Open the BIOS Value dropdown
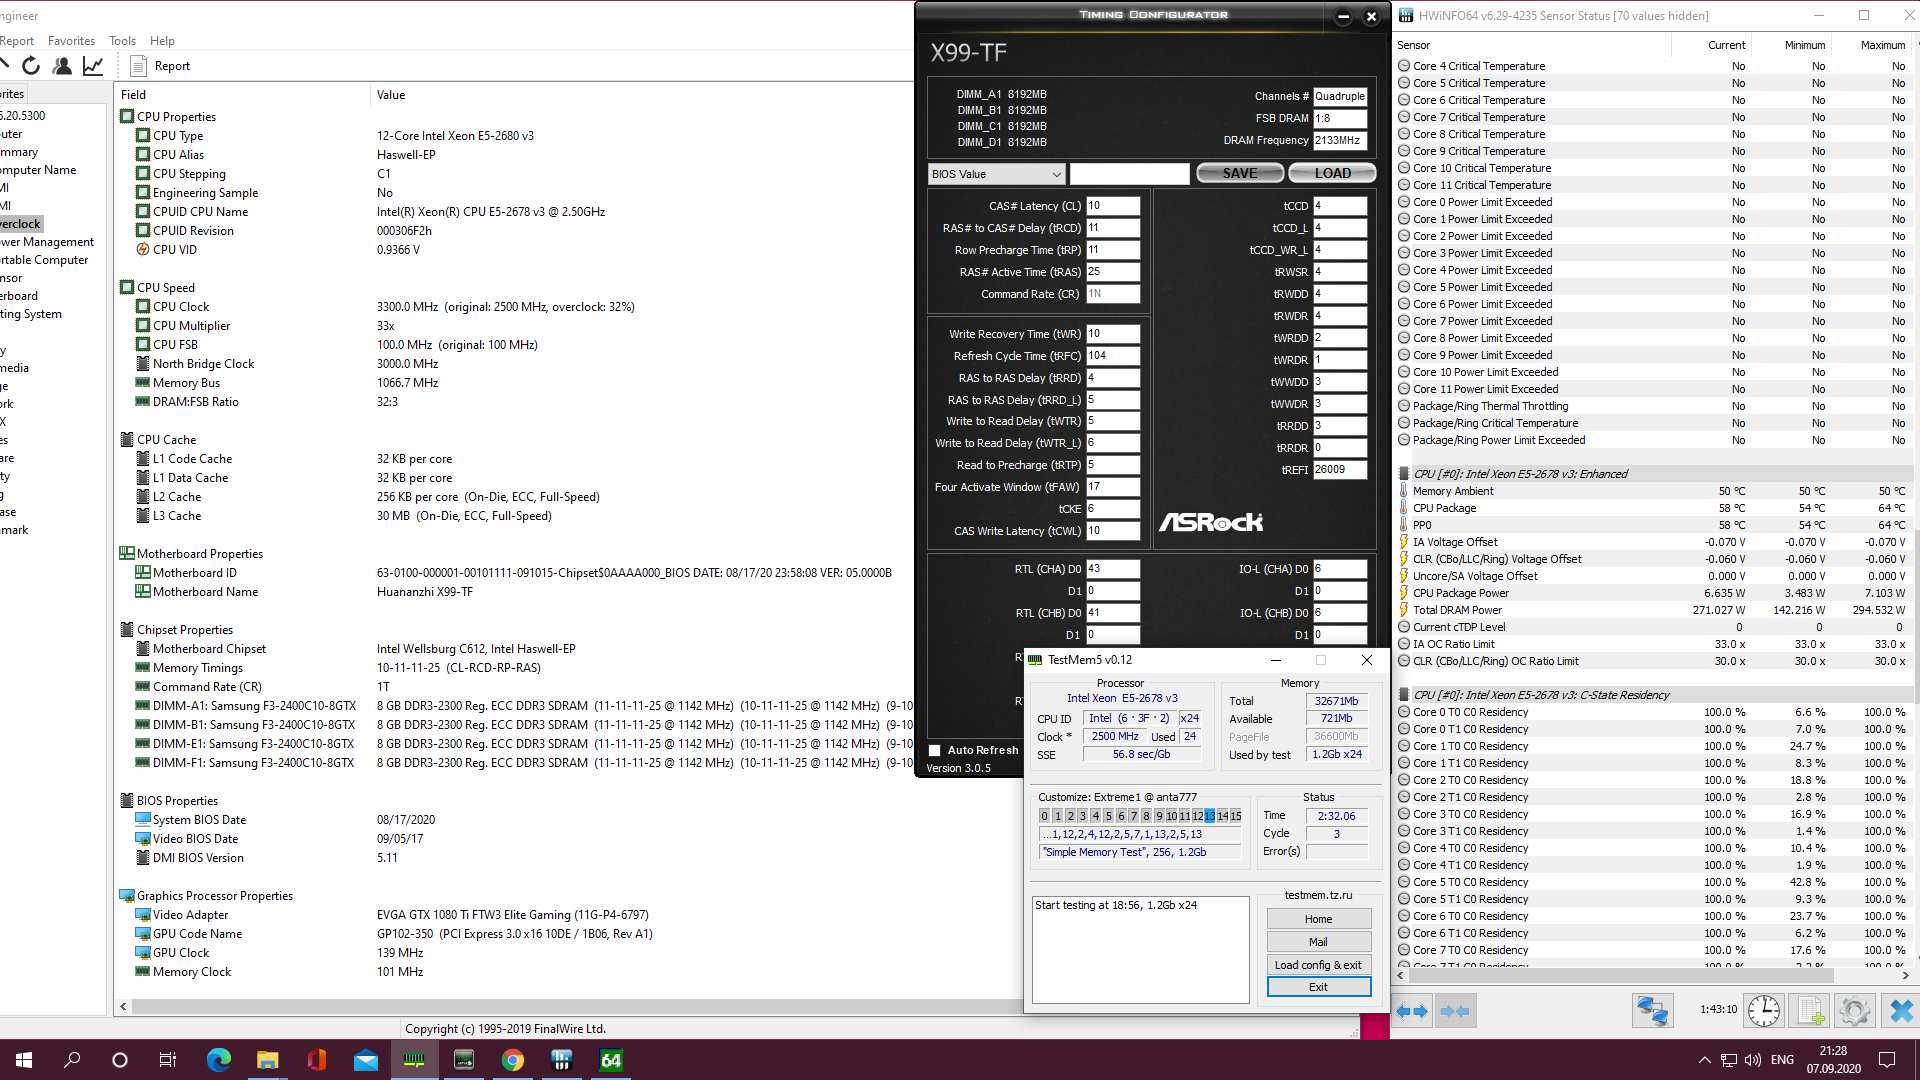1920x1080 pixels. pos(996,174)
